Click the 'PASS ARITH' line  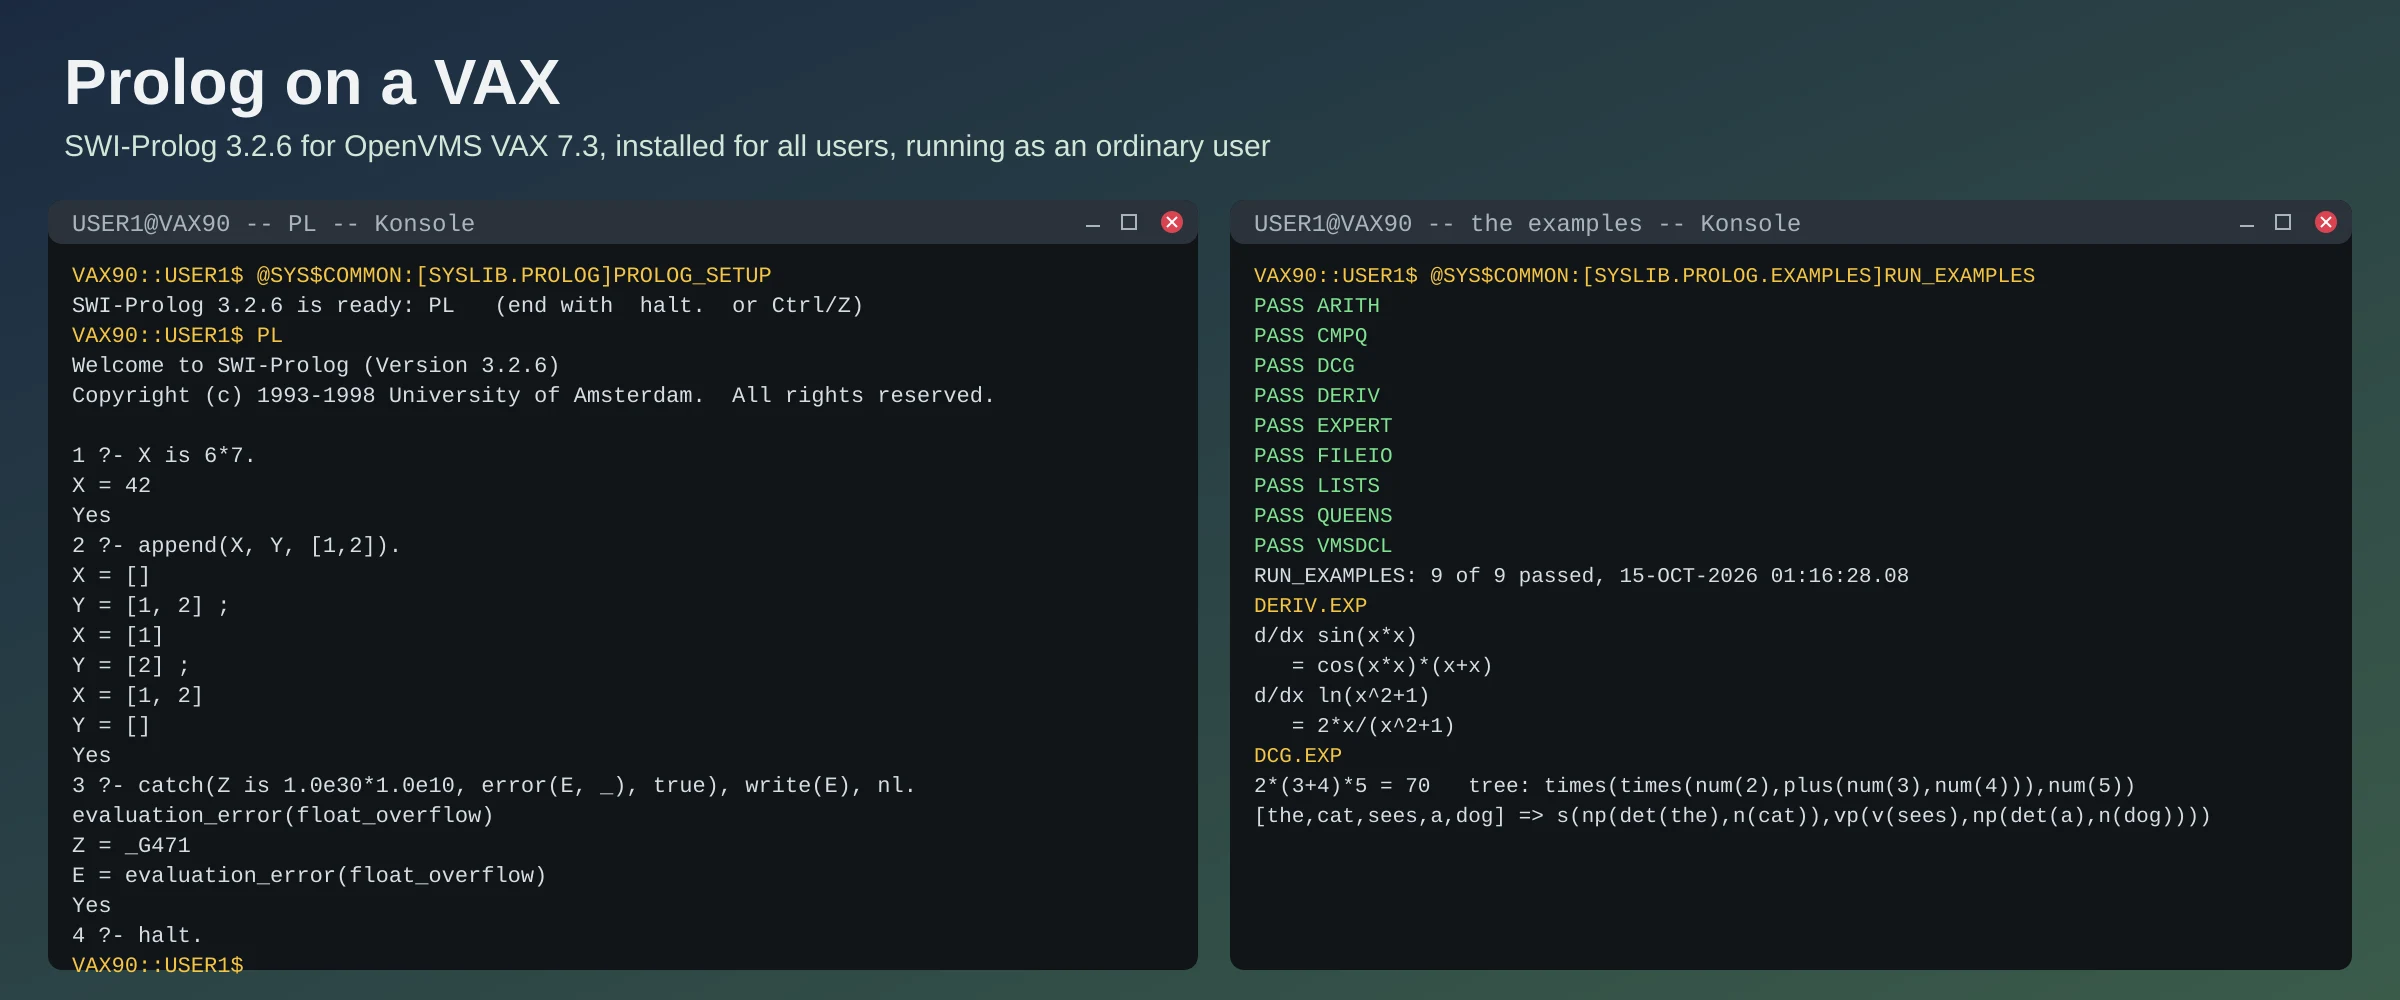(1316, 305)
